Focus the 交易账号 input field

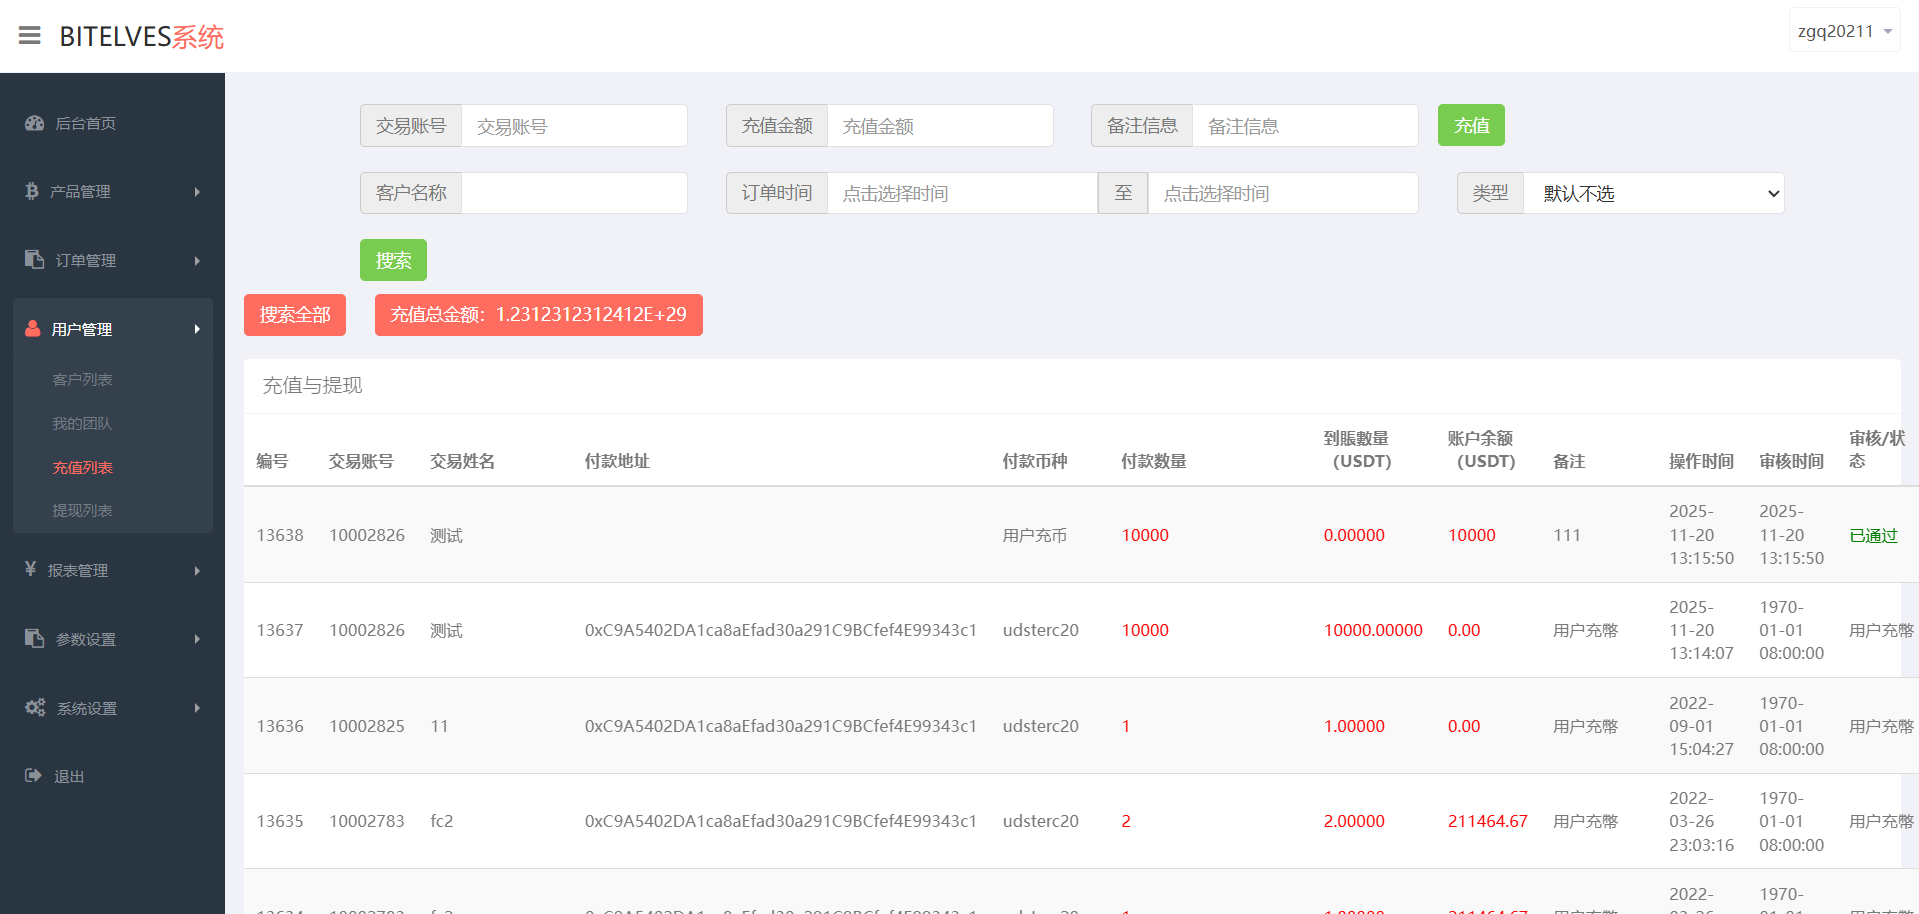click(573, 126)
